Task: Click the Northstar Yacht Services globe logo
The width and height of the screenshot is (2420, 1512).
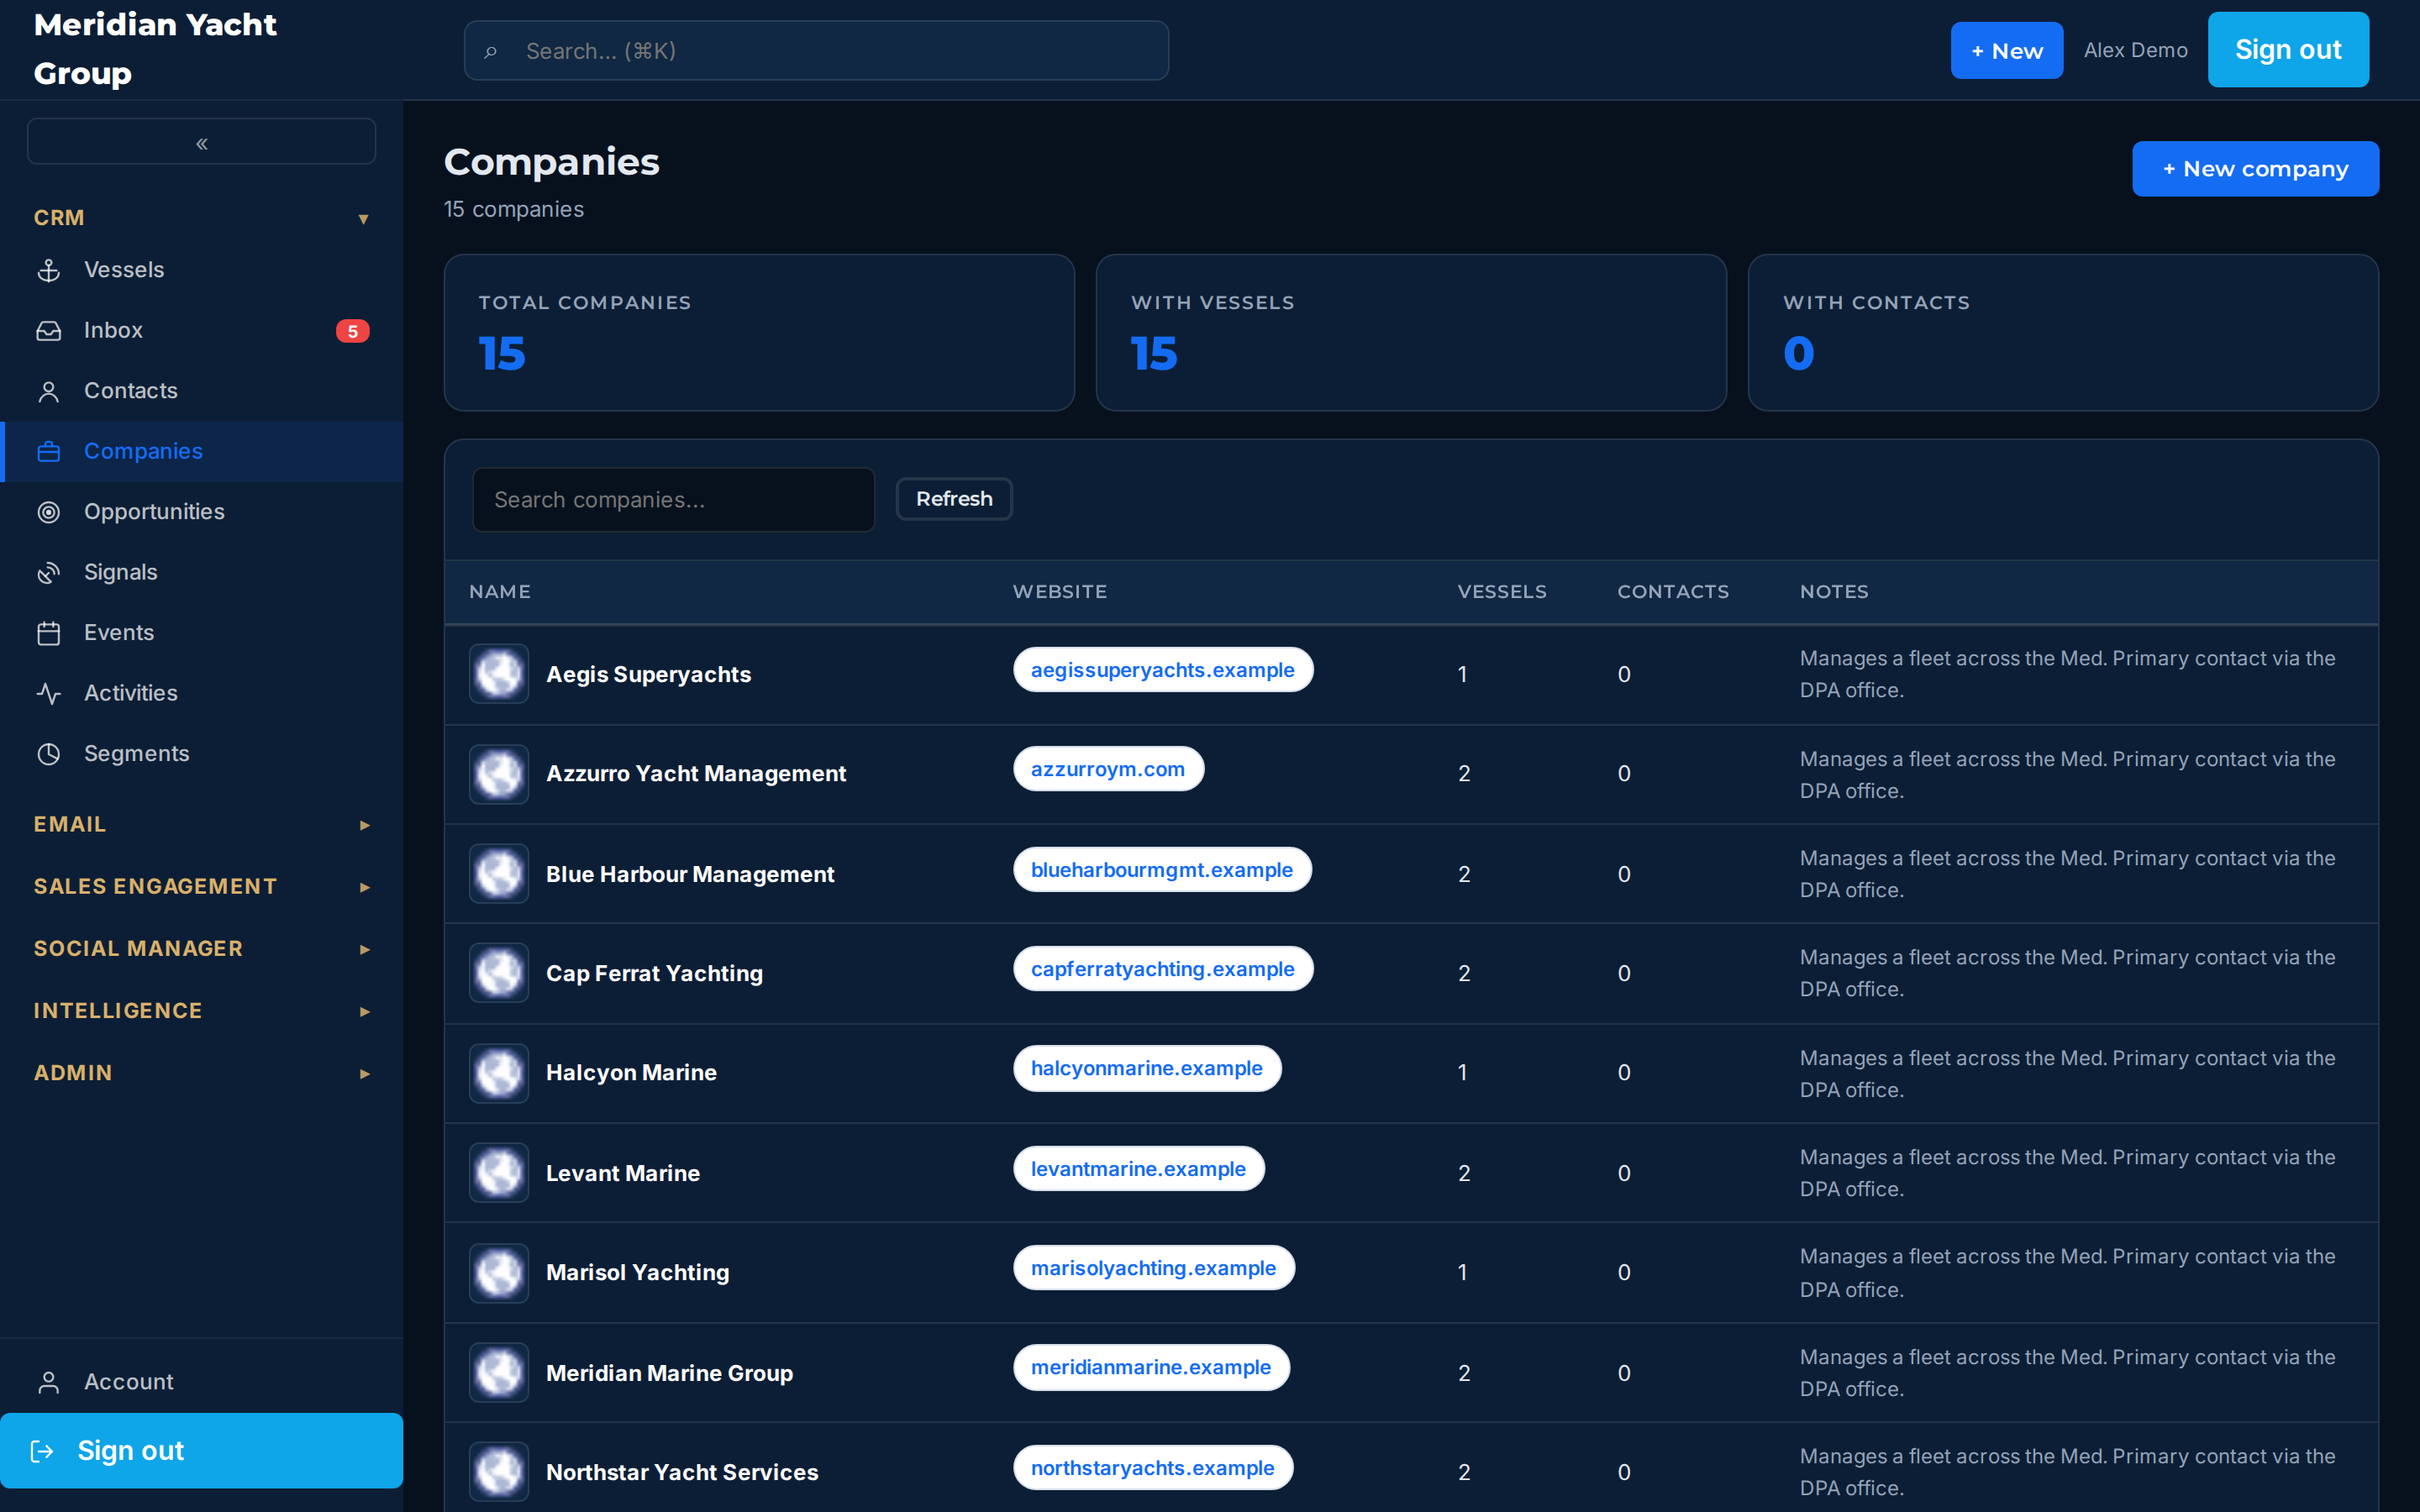Action: (x=499, y=1472)
